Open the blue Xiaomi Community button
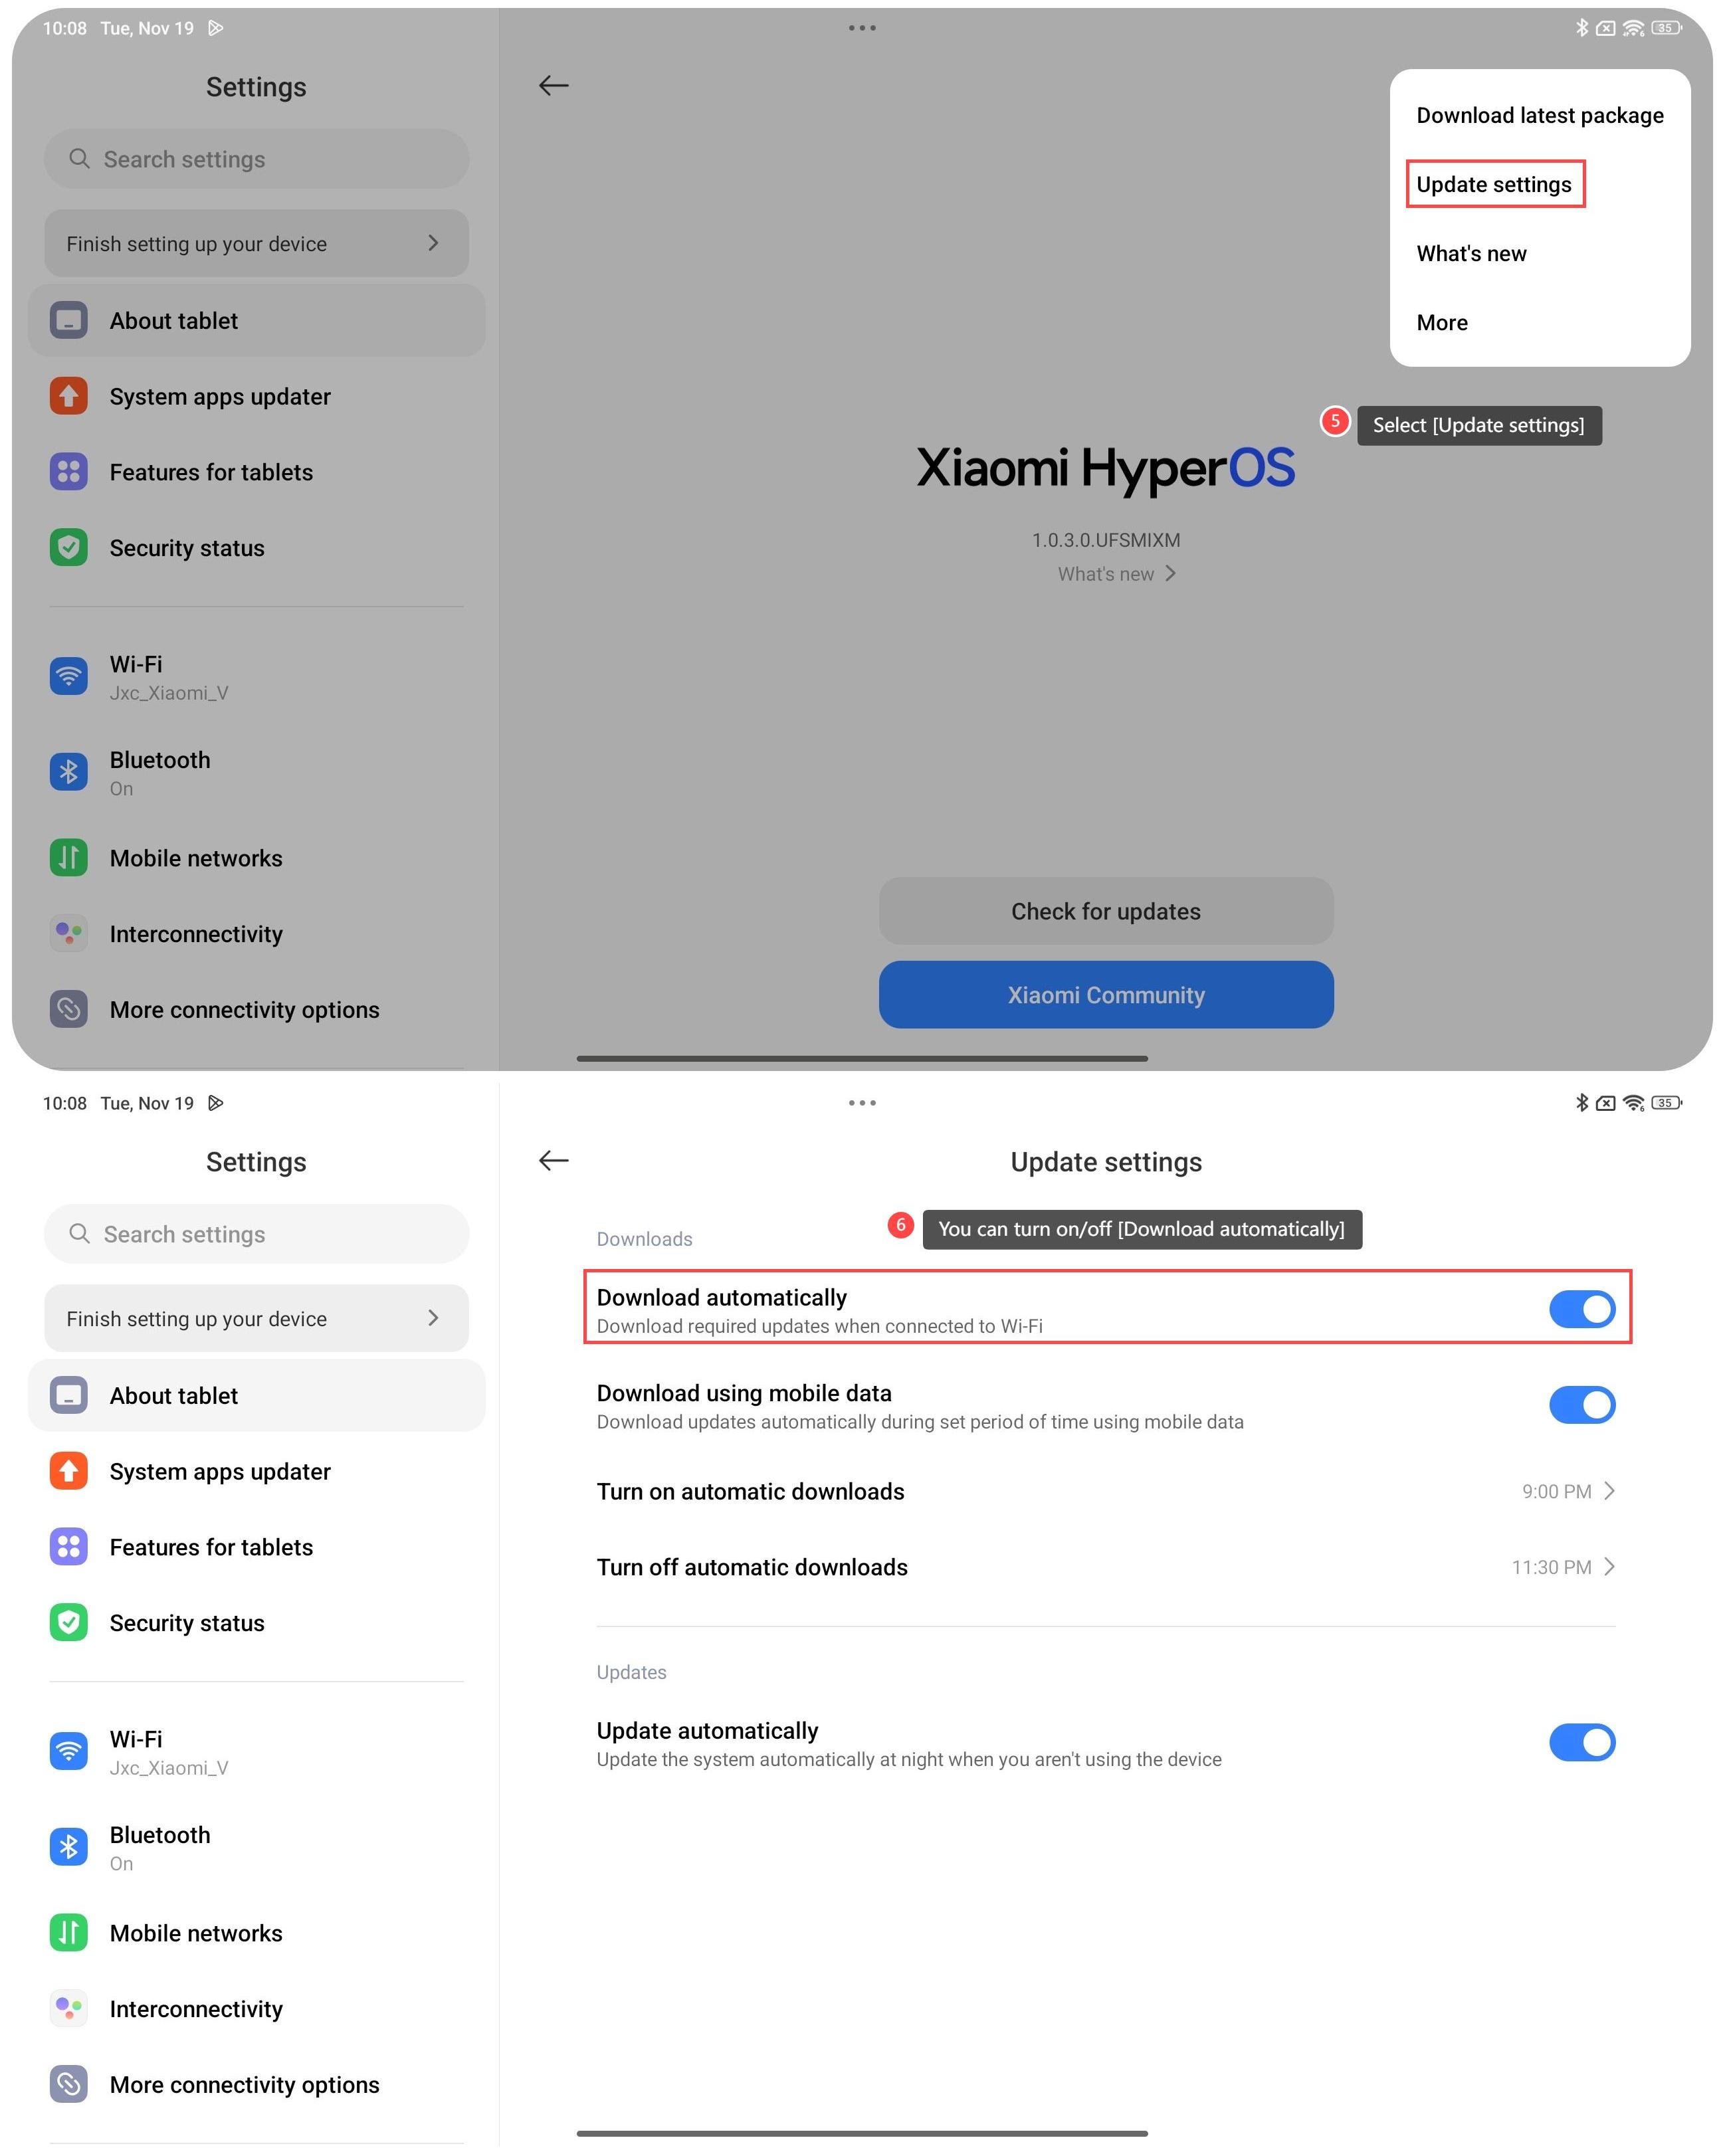Image resolution: width=1725 pixels, height=2156 pixels. [x=1106, y=995]
